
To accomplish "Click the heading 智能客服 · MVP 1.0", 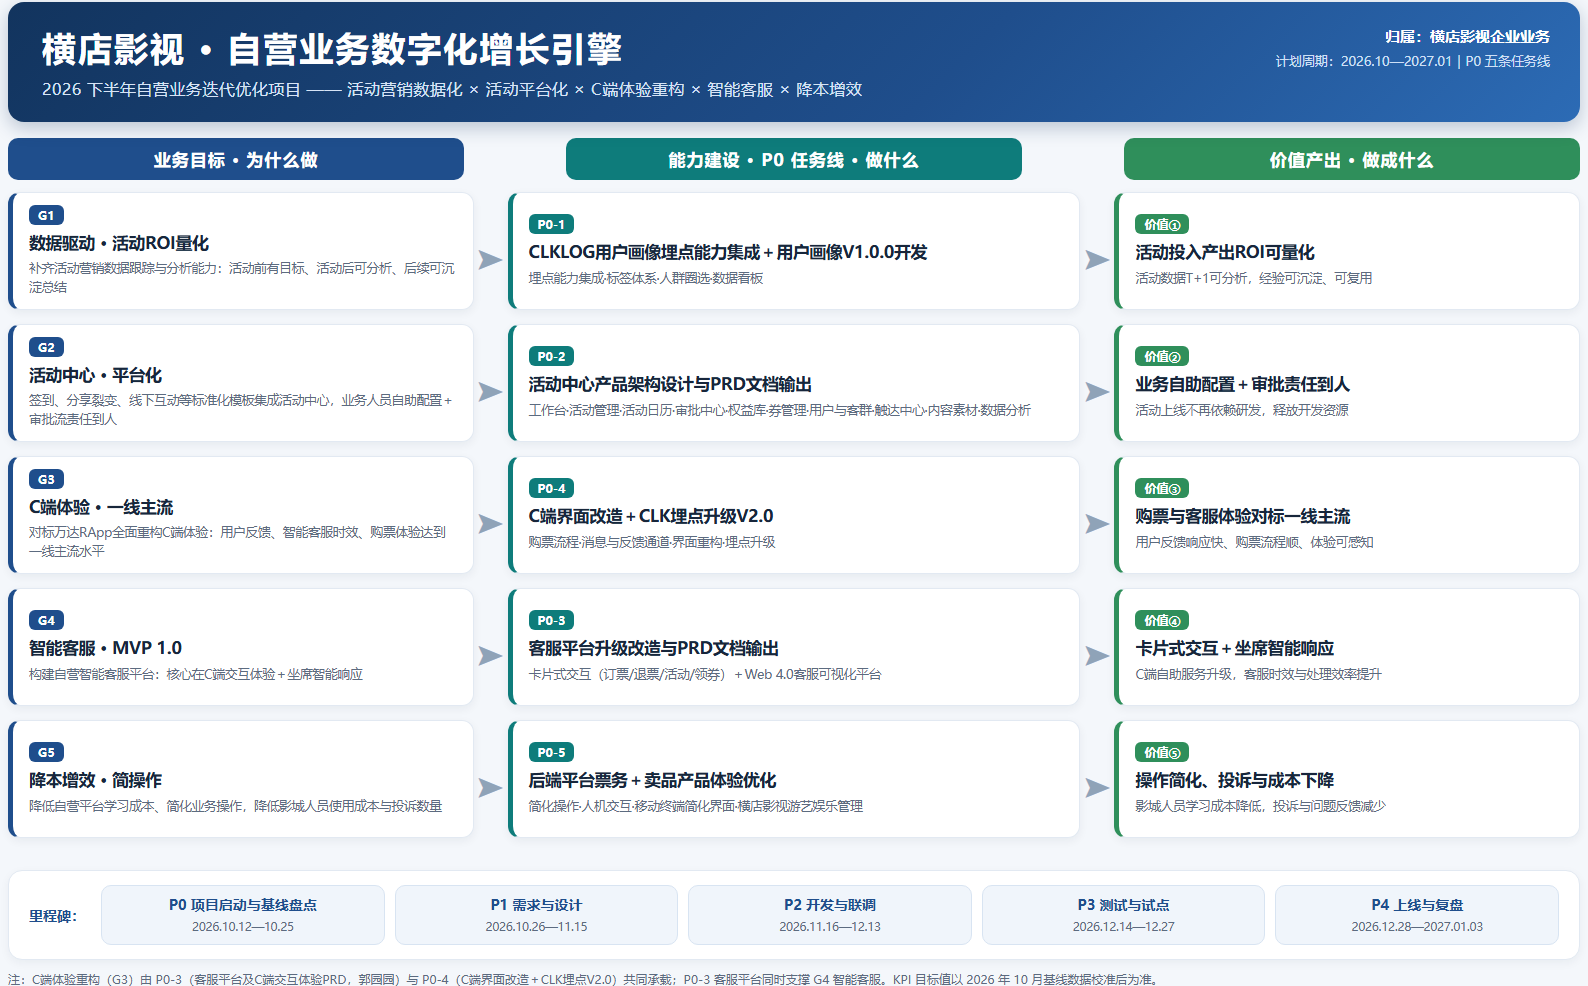I will point(105,648).
